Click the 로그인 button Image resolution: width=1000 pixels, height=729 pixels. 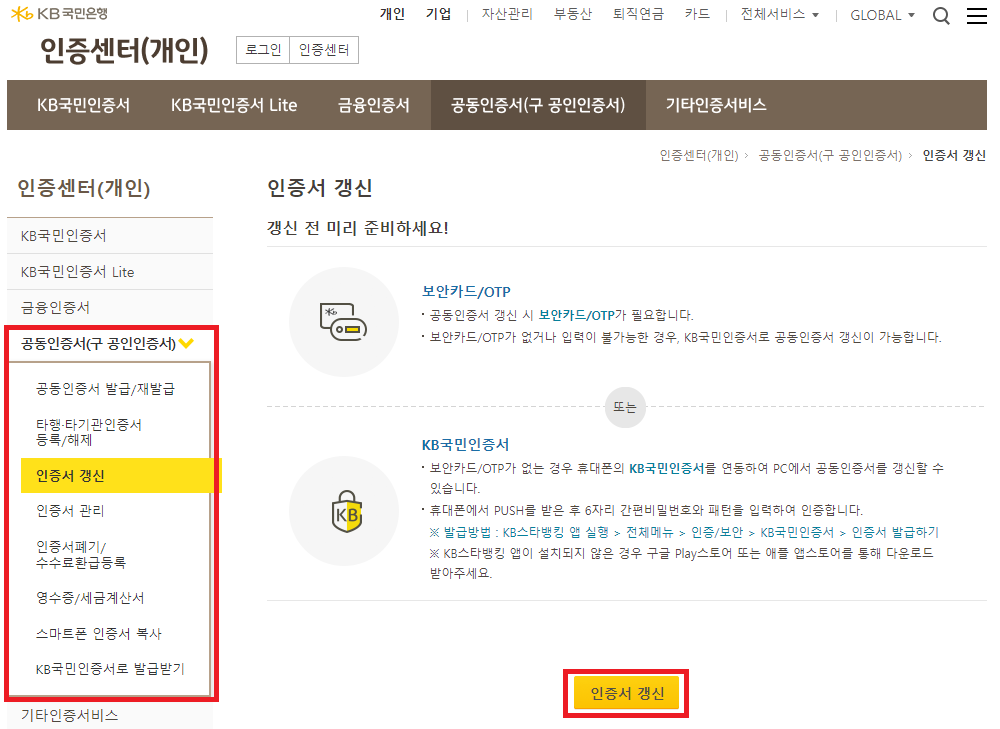click(263, 50)
